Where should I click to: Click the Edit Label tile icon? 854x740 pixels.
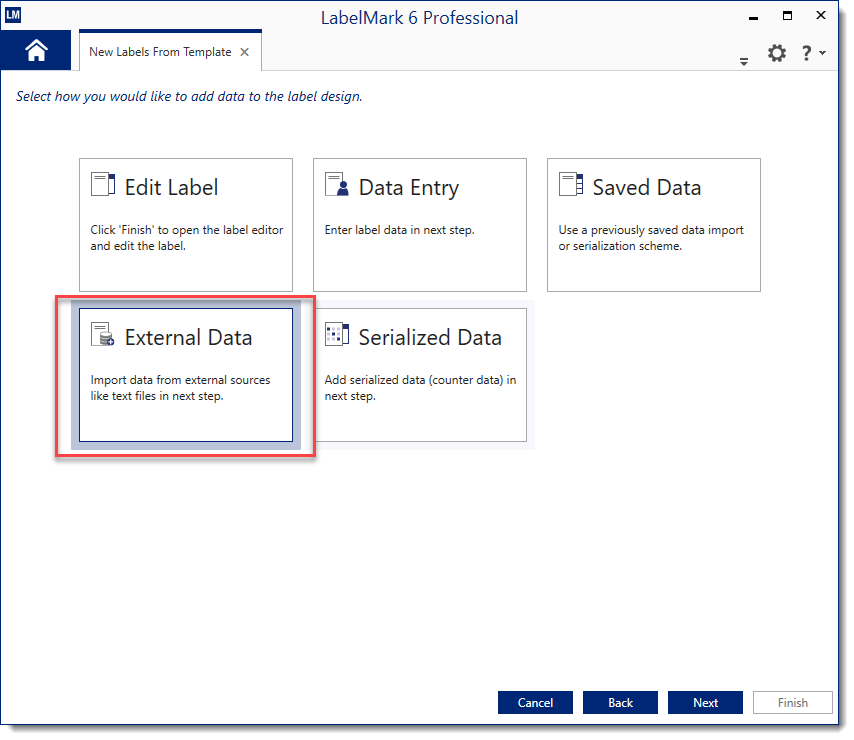tap(103, 185)
